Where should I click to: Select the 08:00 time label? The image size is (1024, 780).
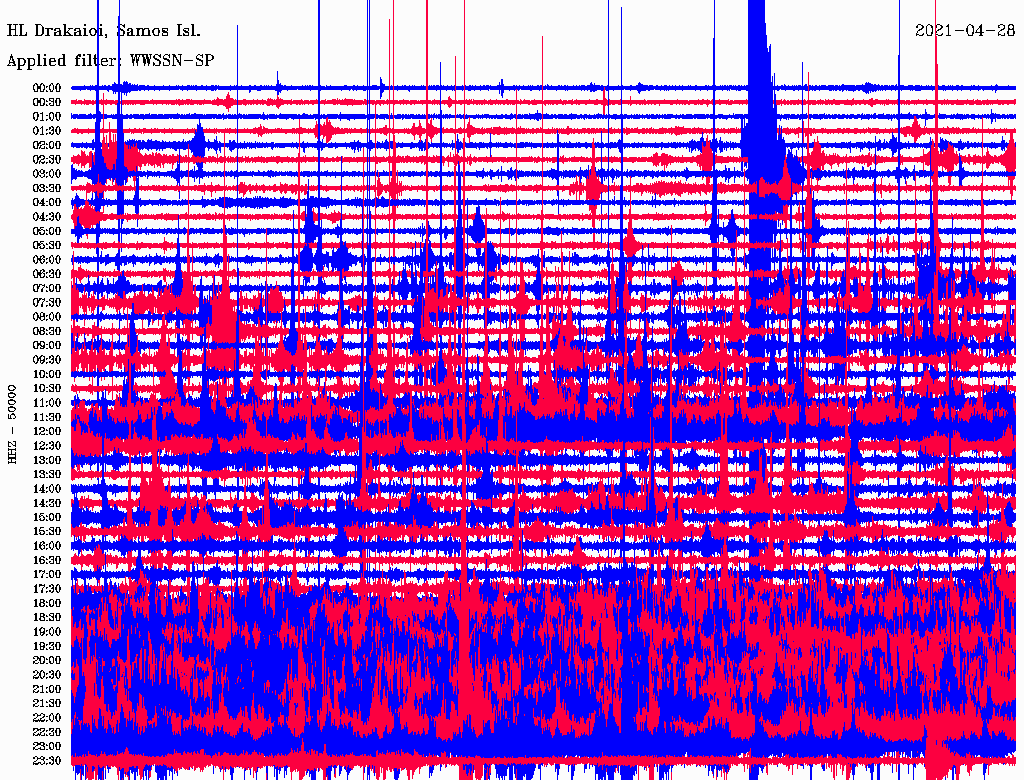tap(47, 317)
